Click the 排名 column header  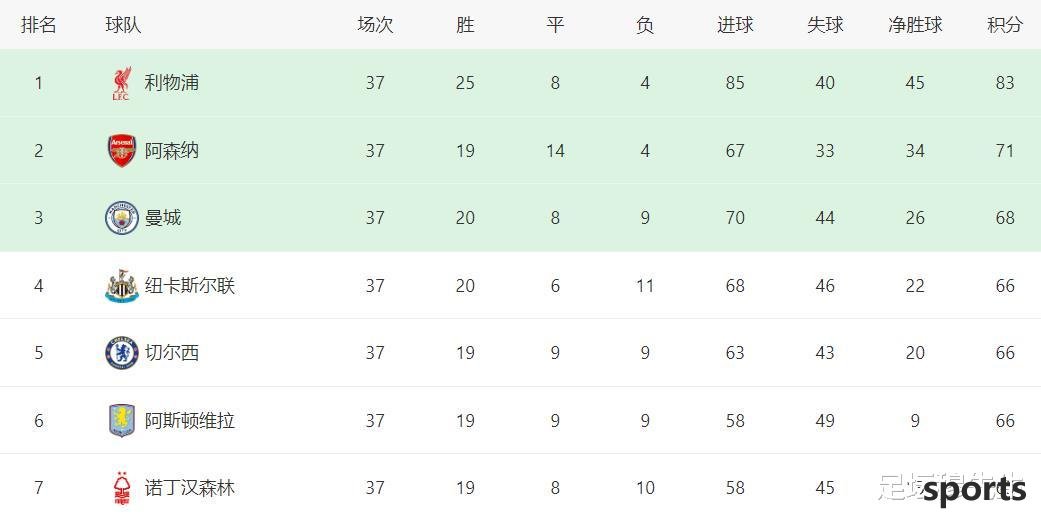pyautogui.click(x=39, y=25)
